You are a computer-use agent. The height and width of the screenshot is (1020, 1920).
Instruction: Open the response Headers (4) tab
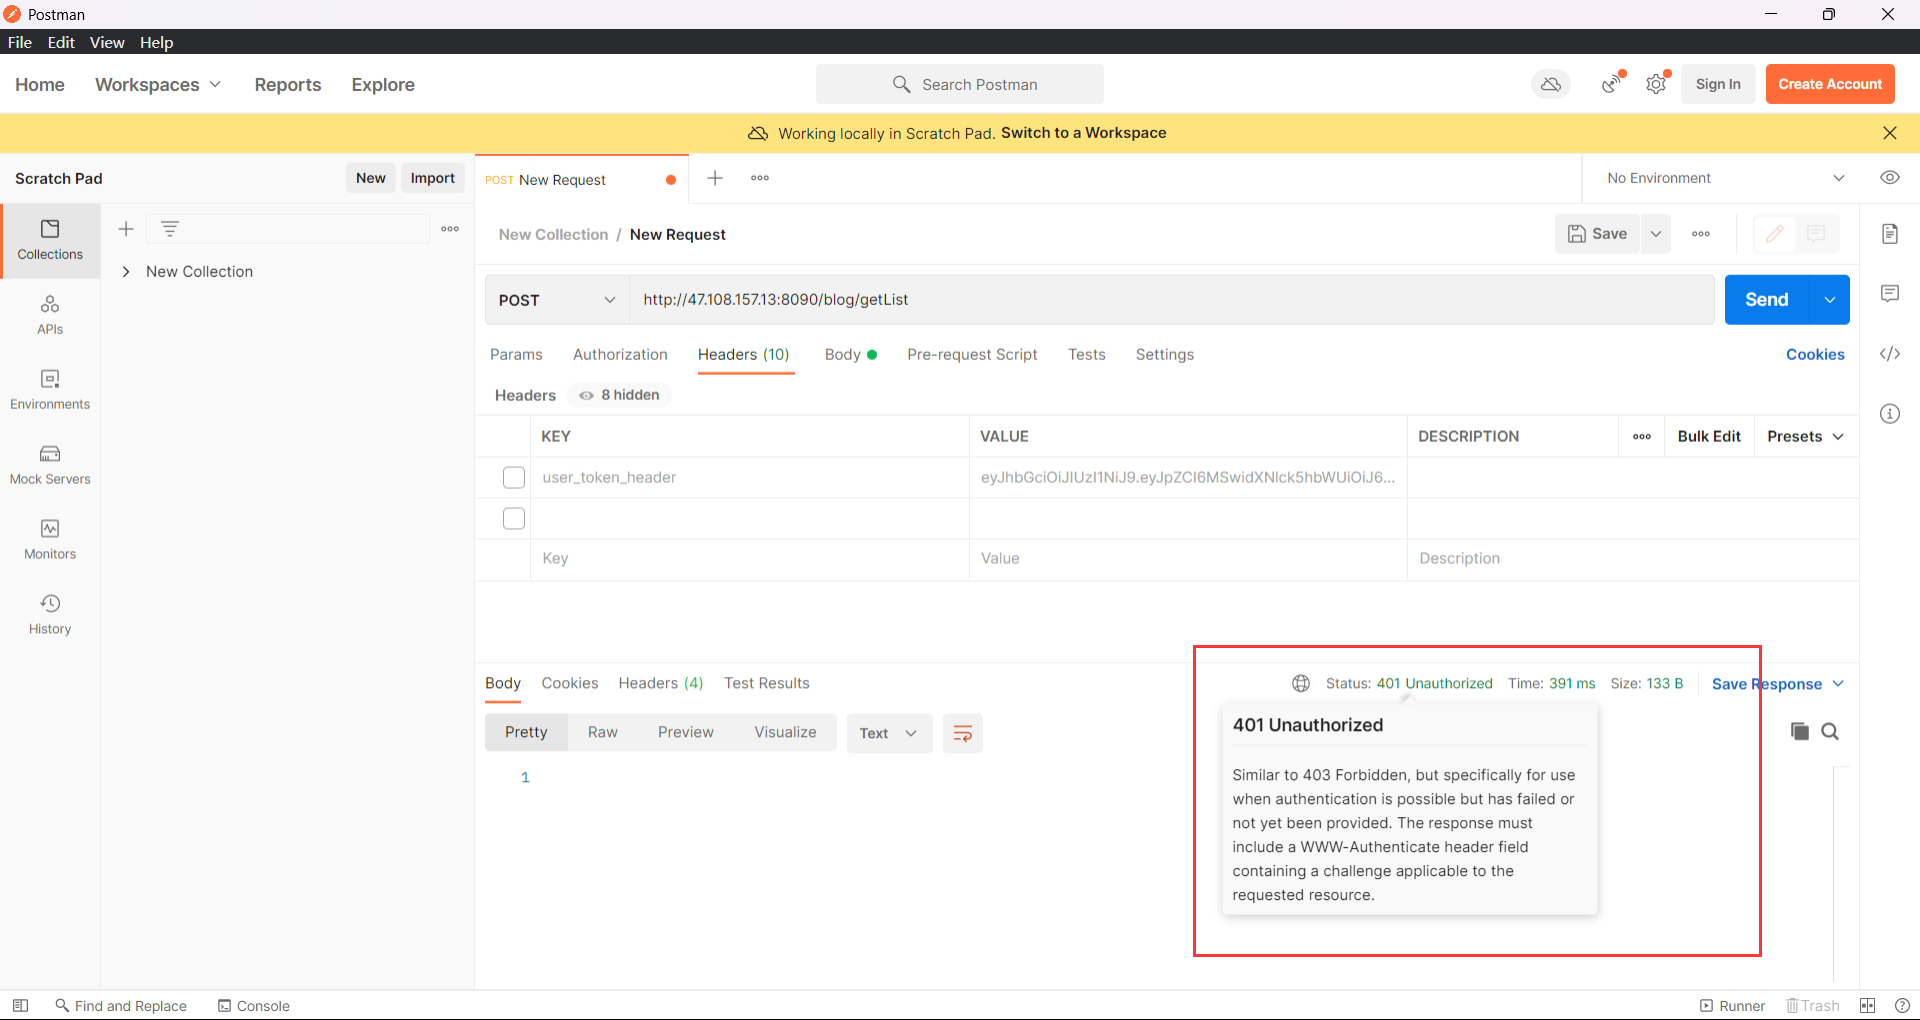[661, 683]
